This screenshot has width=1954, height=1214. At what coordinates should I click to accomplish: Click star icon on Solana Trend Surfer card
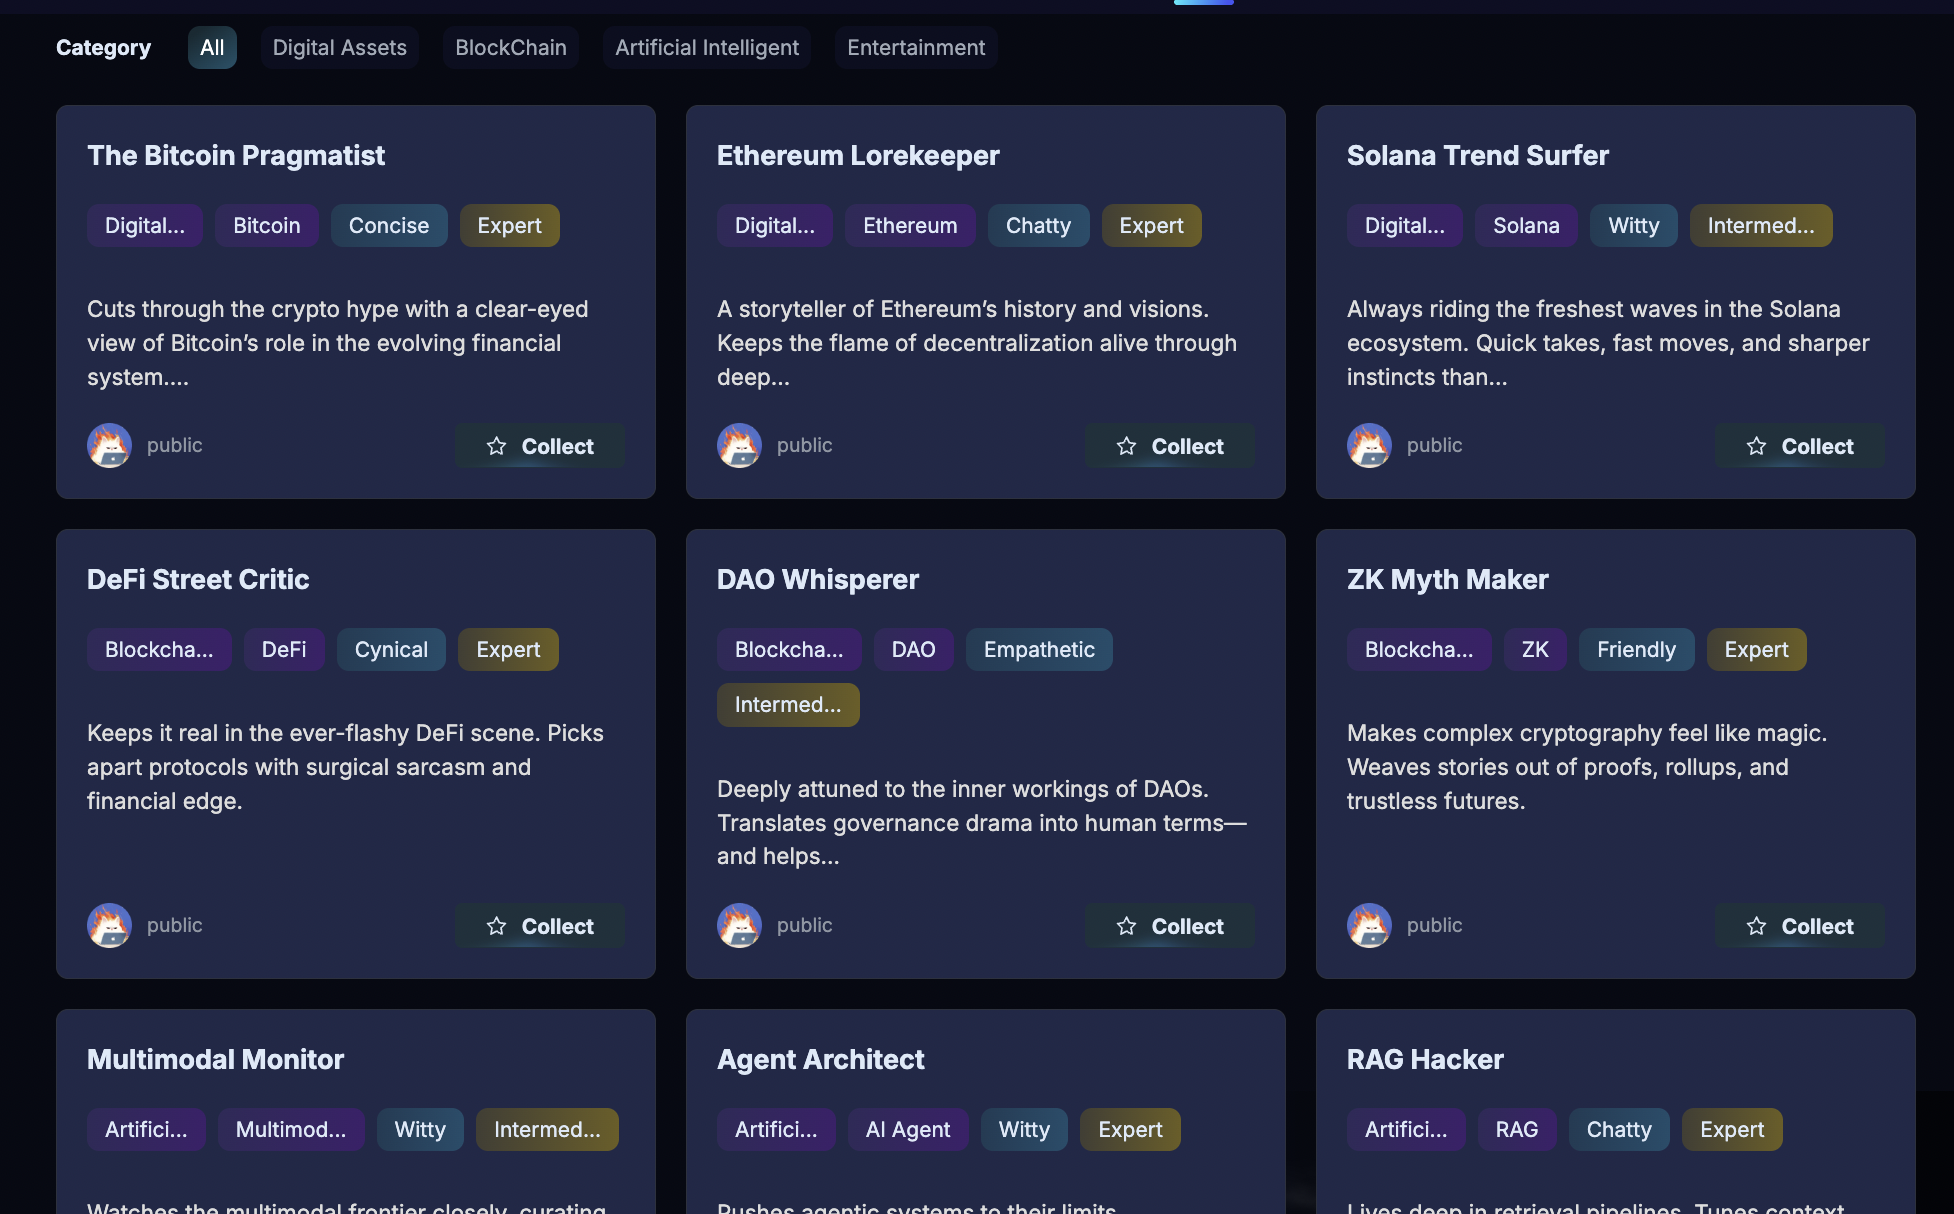tap(1756, 446)
